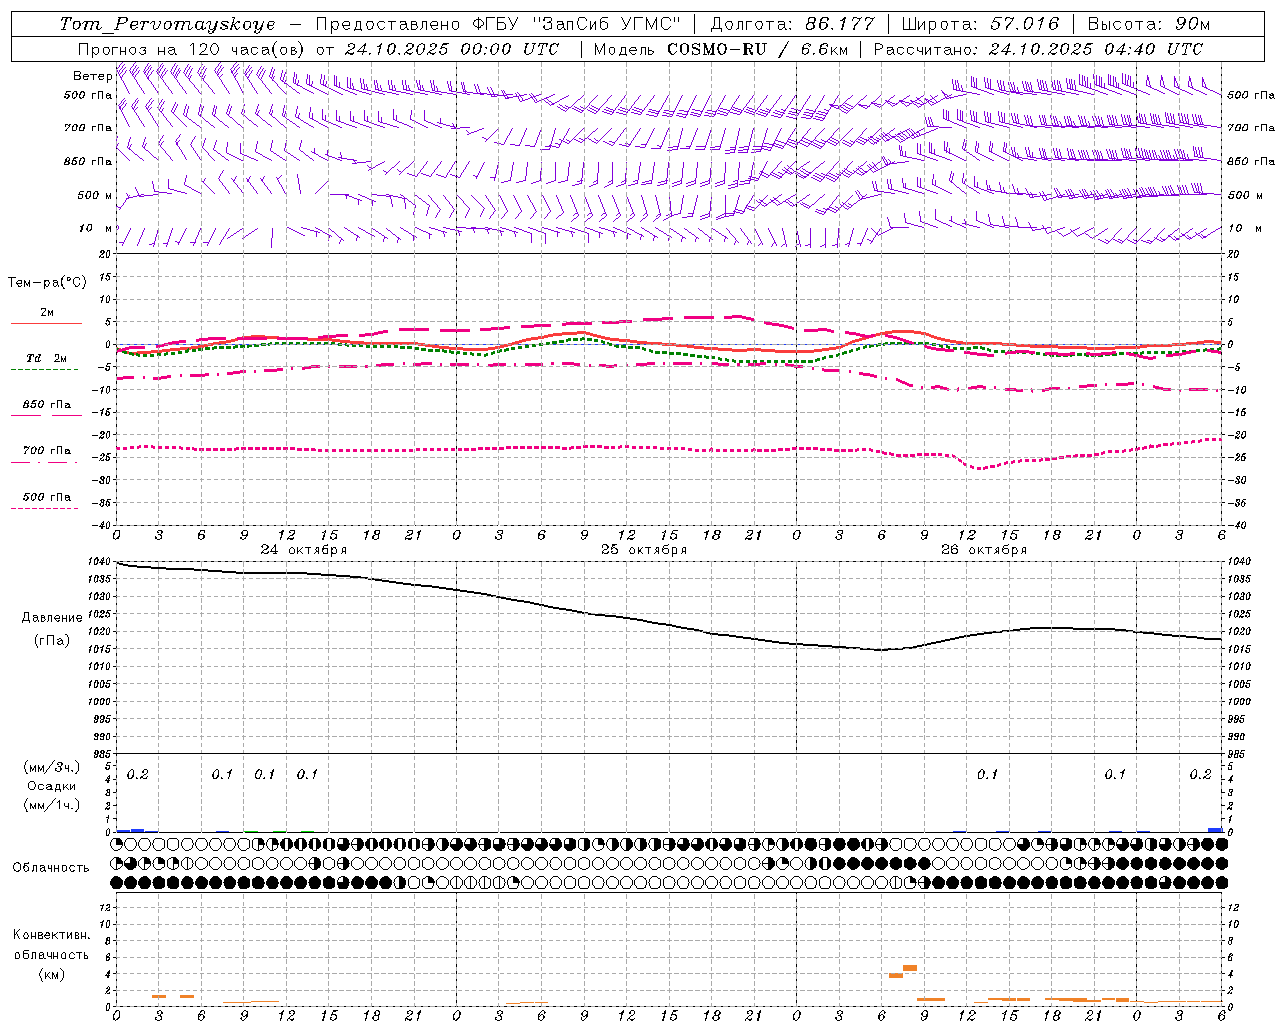This screenshot has width=1280, height=1024.
Task: Click the Давление panel label
Action: [52, 618]
